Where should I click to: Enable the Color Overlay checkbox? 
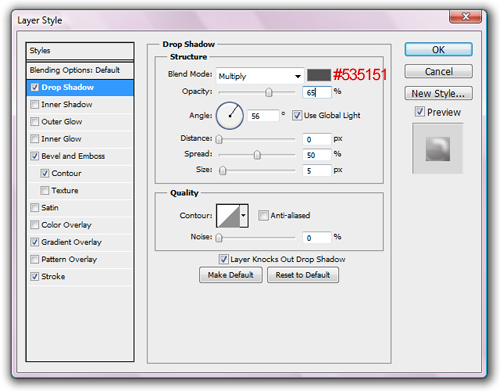pyautogui.click(x=34, y=225)
